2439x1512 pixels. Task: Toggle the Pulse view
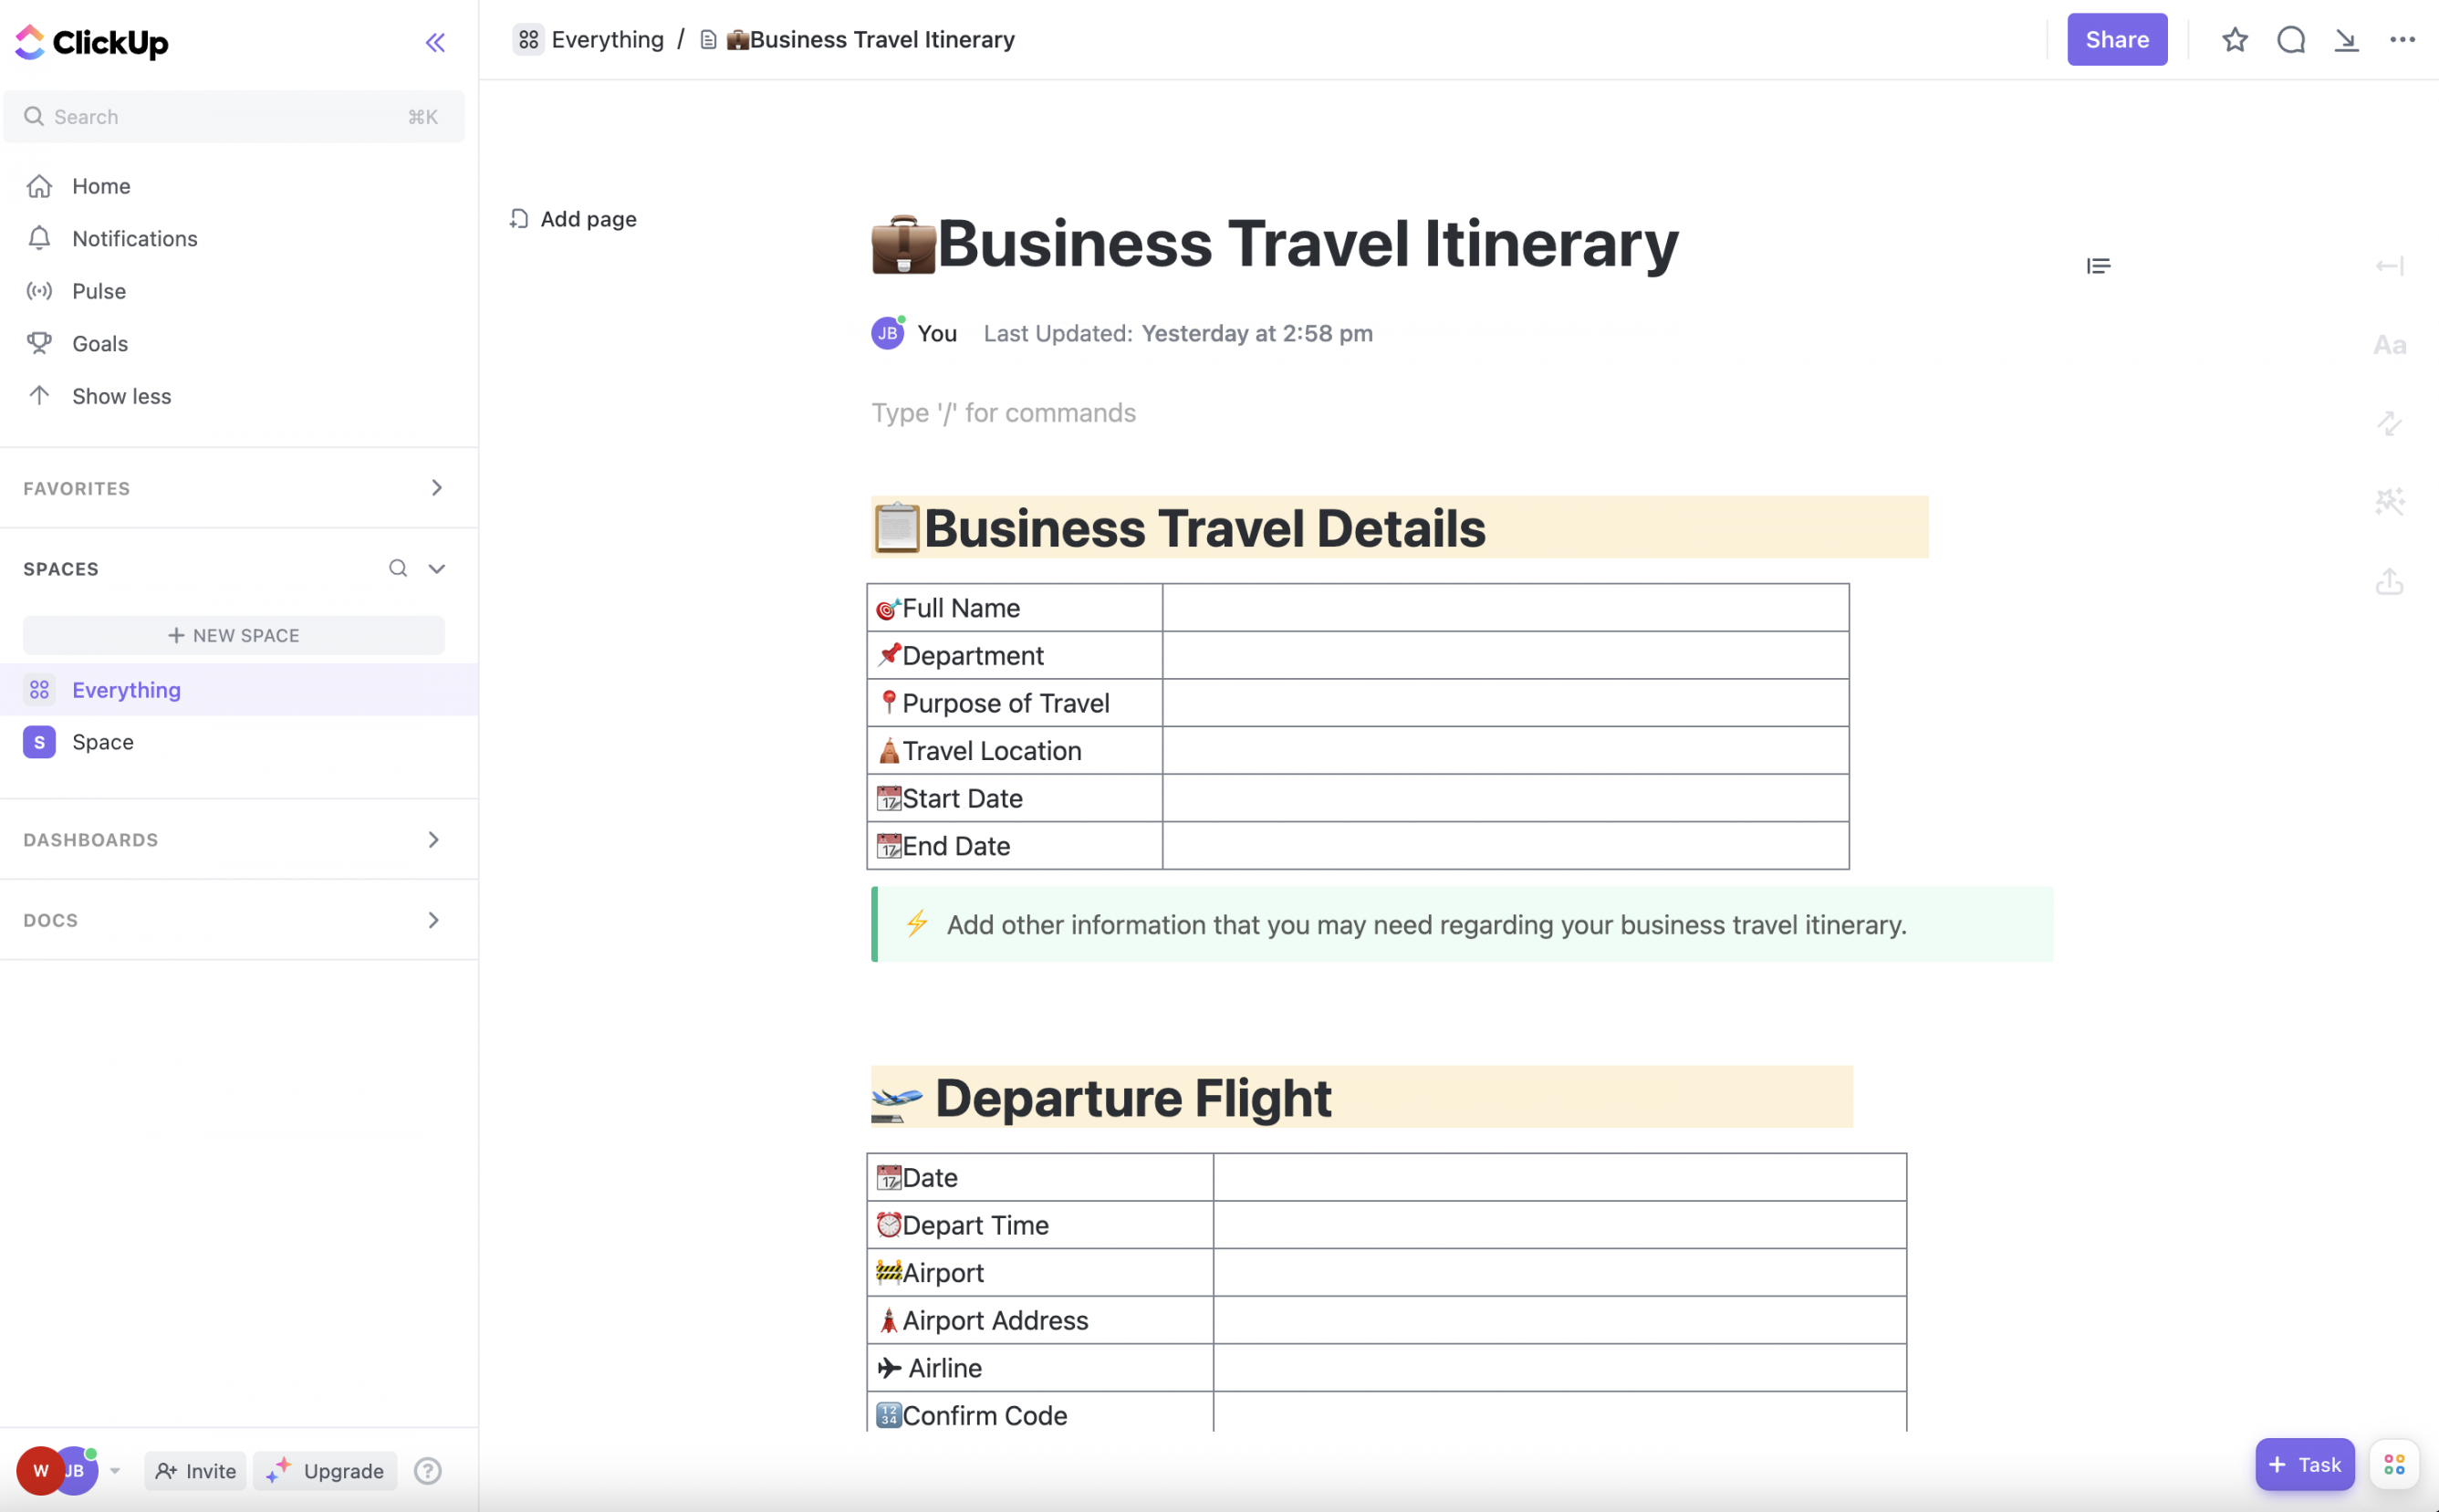98,291
